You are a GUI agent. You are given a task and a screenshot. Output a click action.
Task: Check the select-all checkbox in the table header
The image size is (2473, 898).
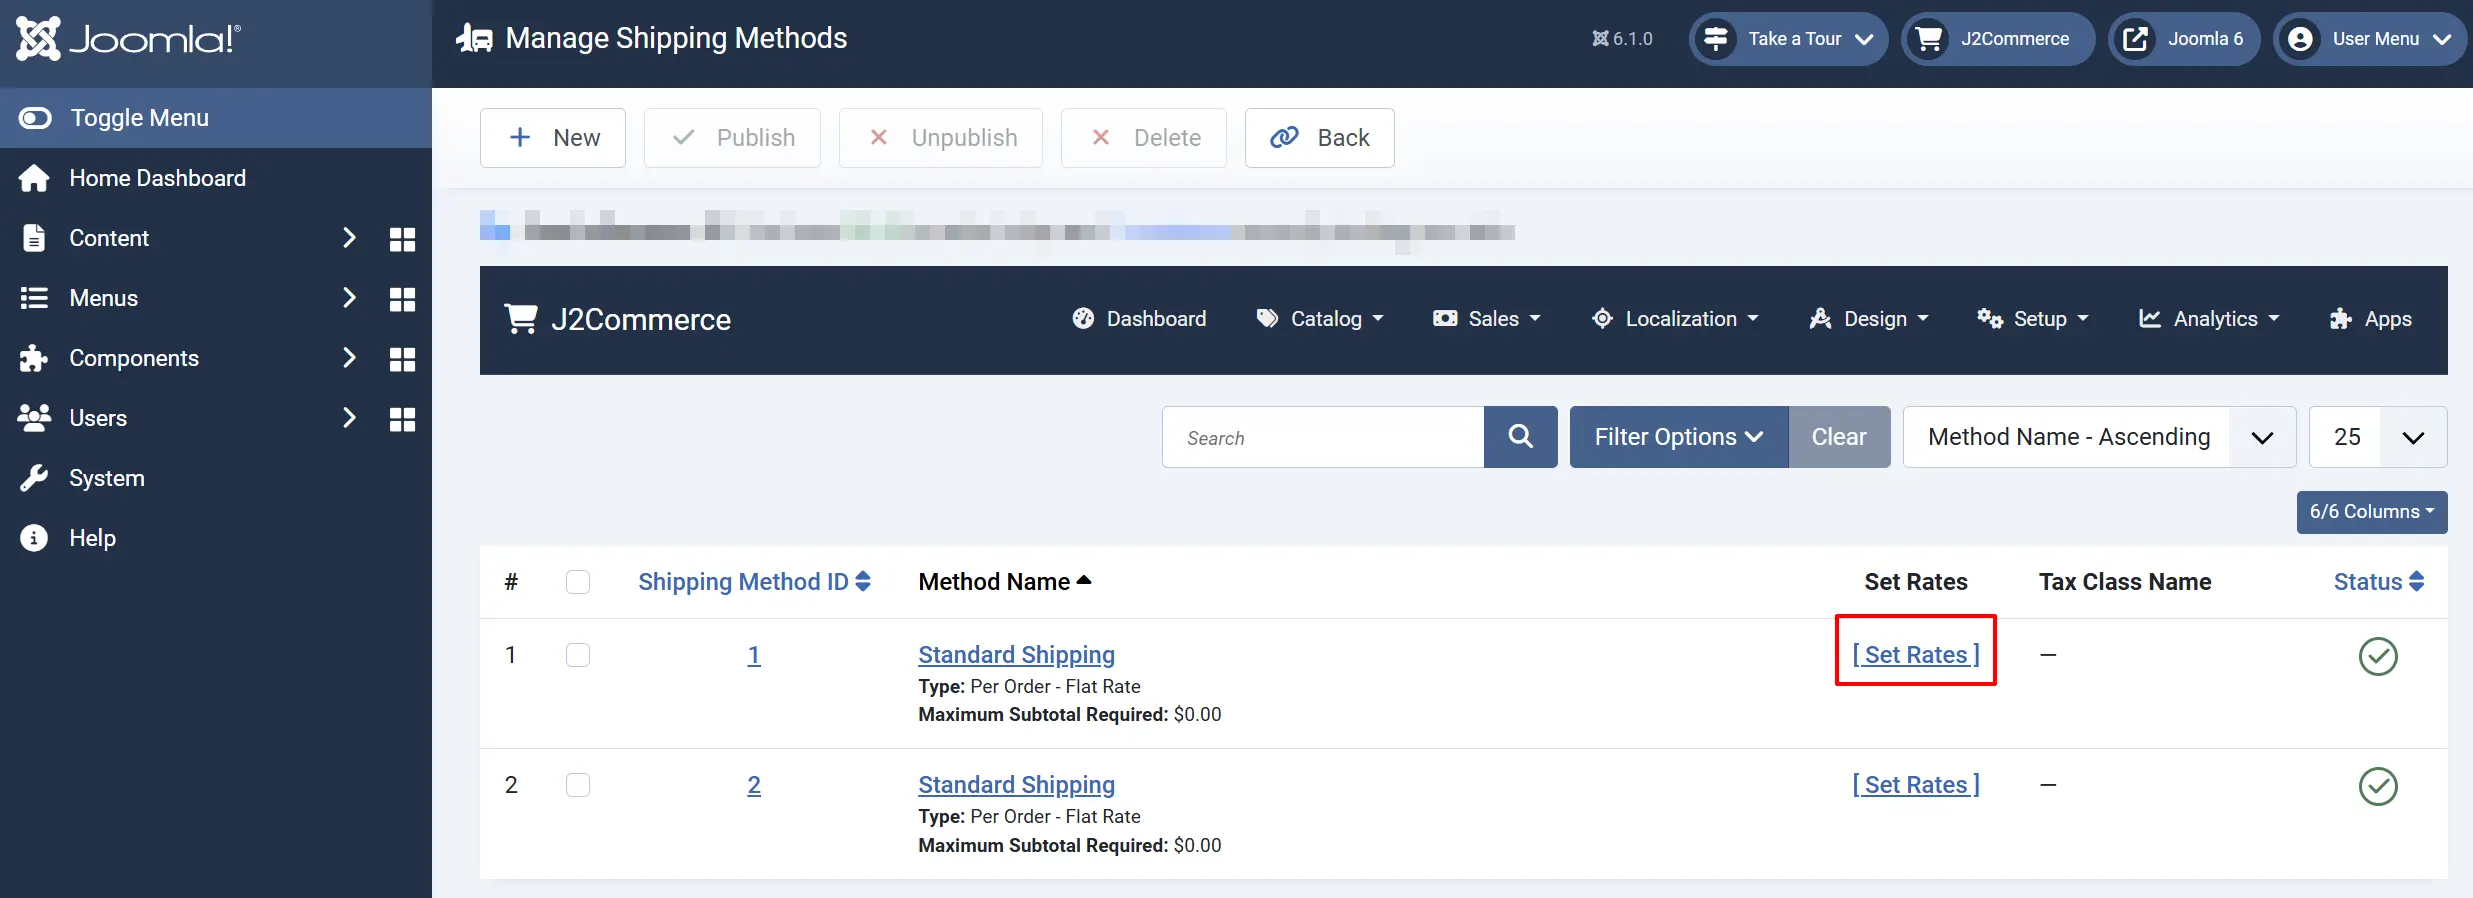click(578, 582)
